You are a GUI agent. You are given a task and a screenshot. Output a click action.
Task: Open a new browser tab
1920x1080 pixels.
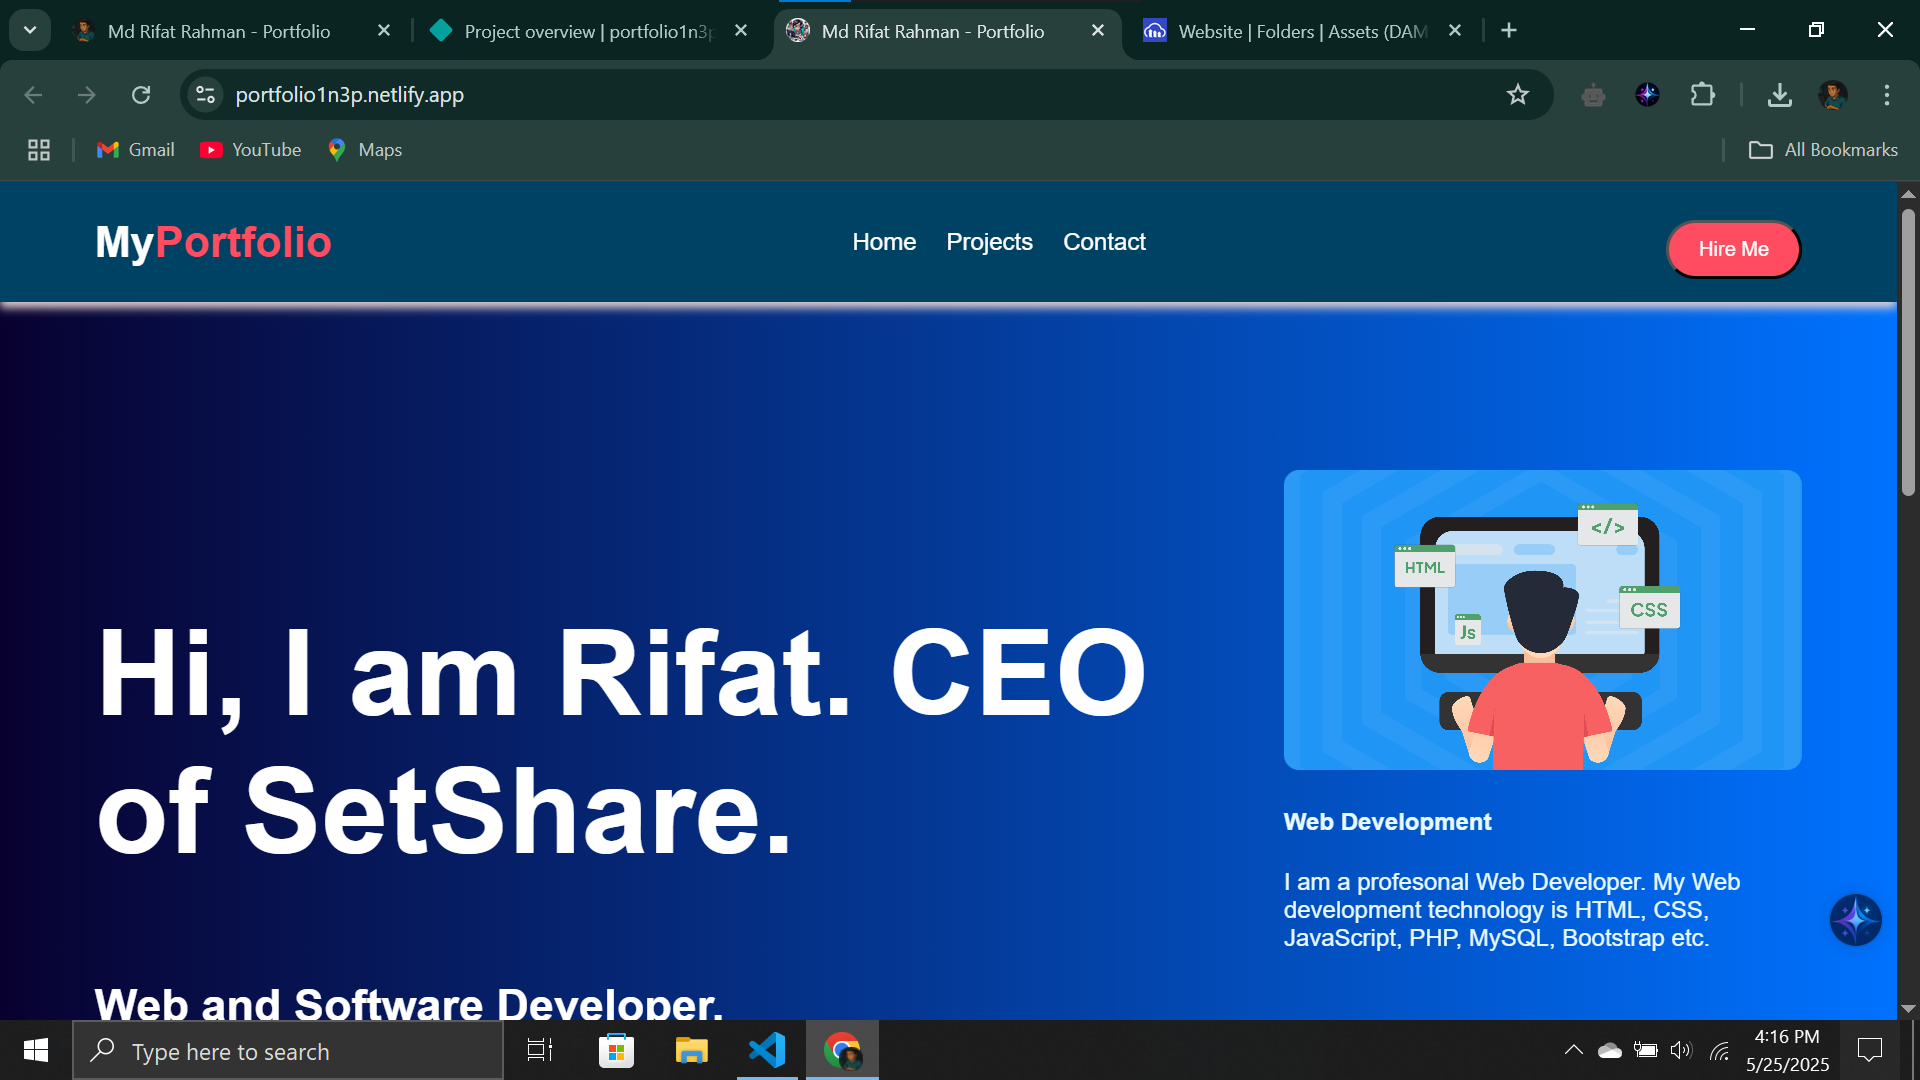coord(1509,31)
